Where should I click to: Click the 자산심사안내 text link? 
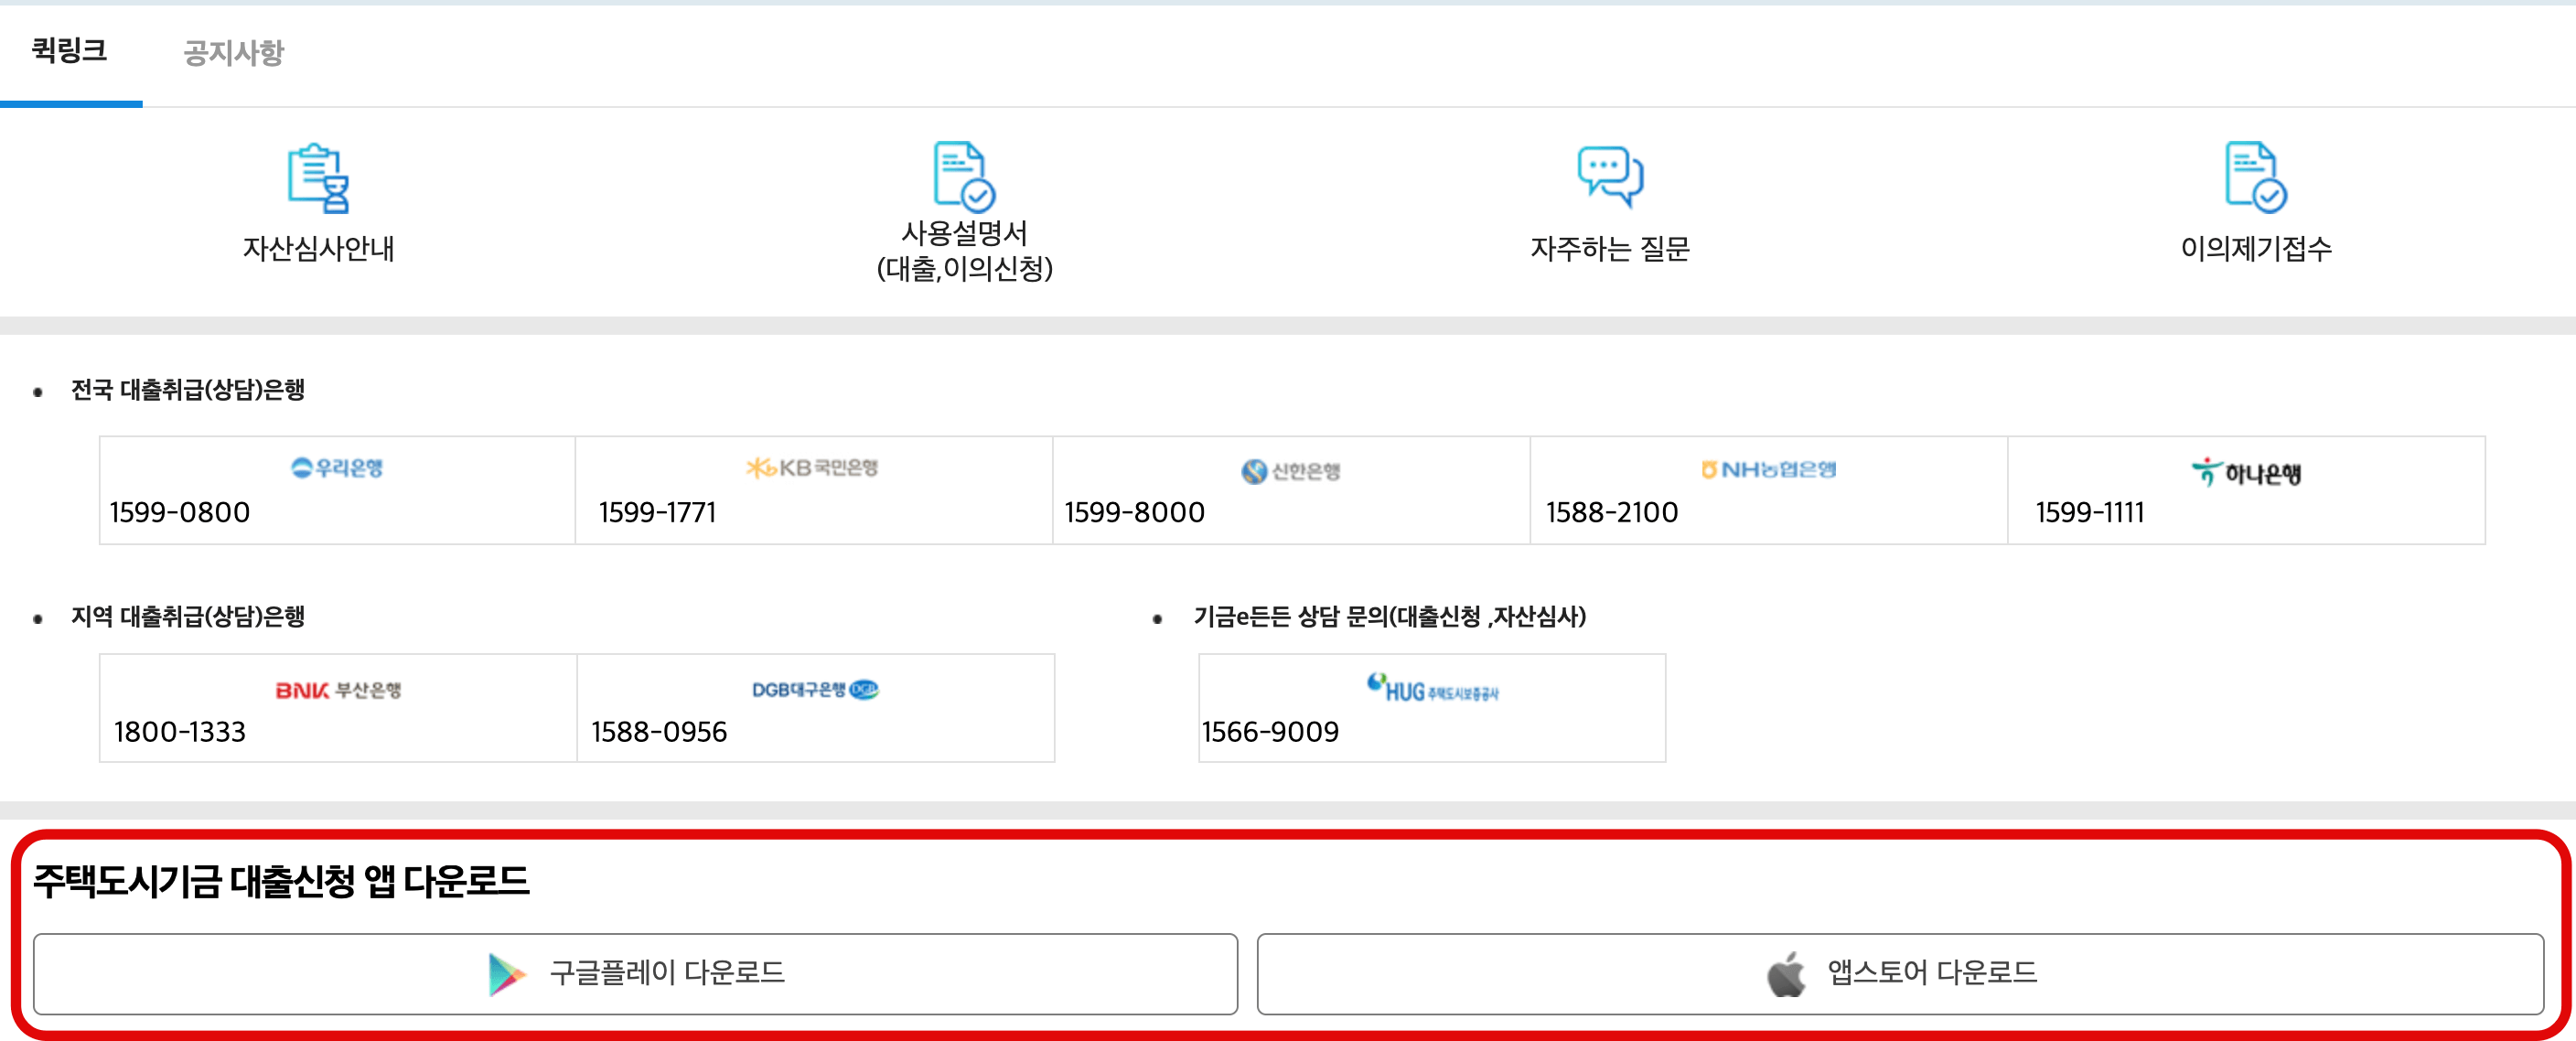(x=319, y=248)
